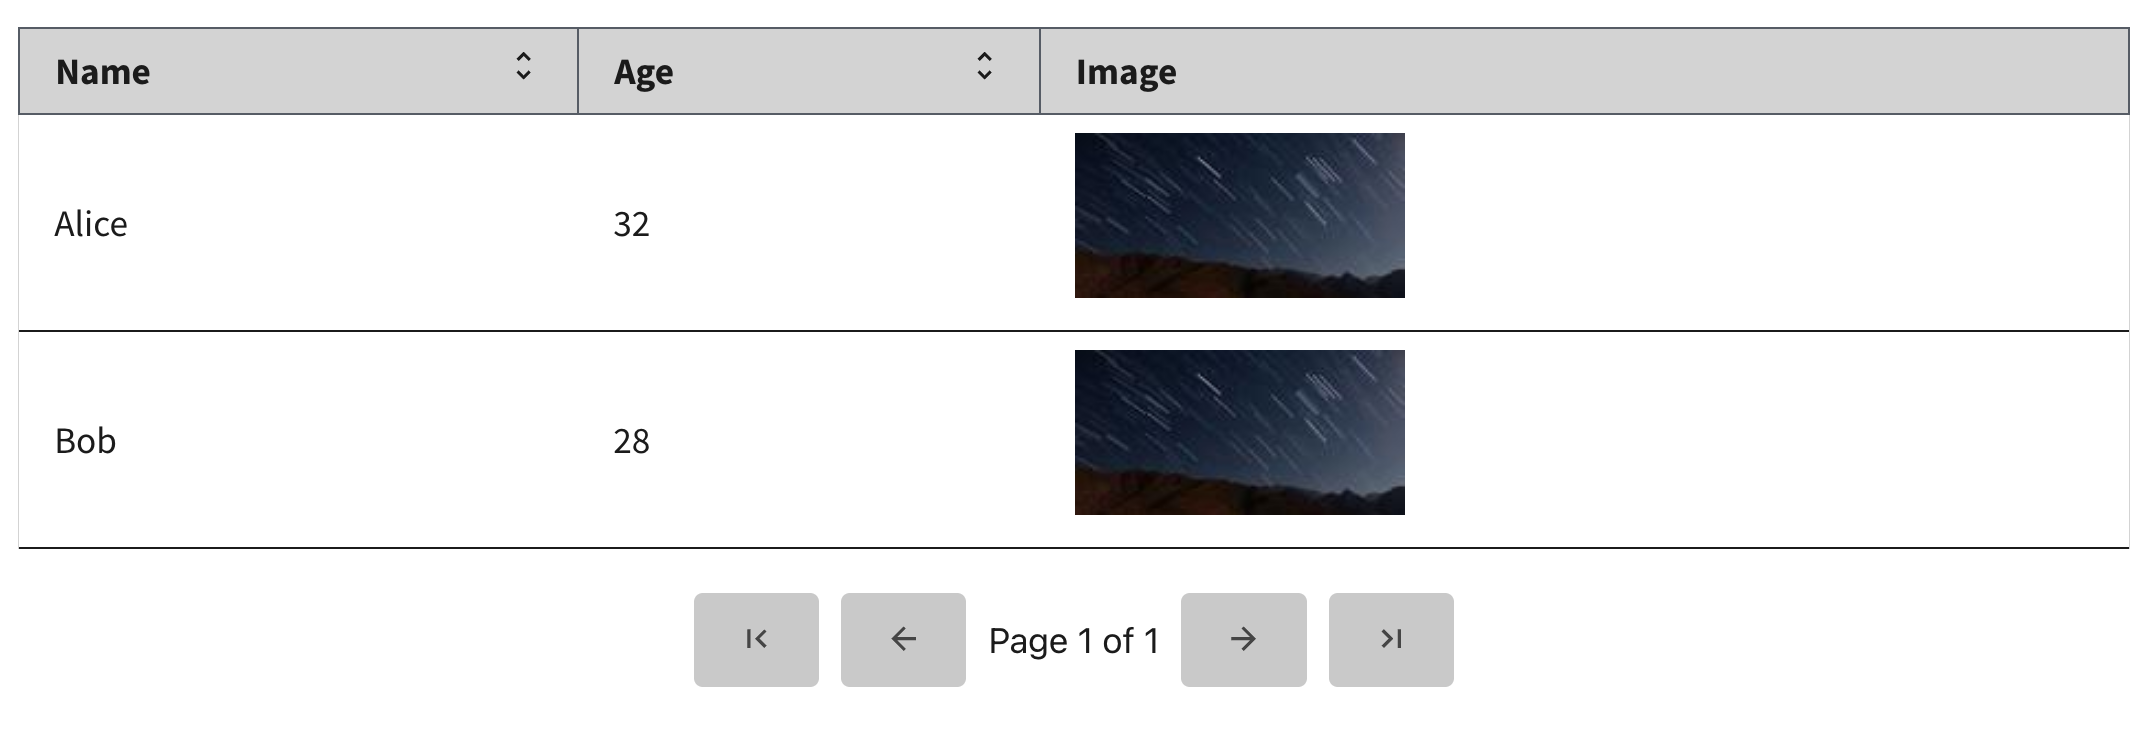
Task: Click the first-page pagination icon
Action: [756, 638]
